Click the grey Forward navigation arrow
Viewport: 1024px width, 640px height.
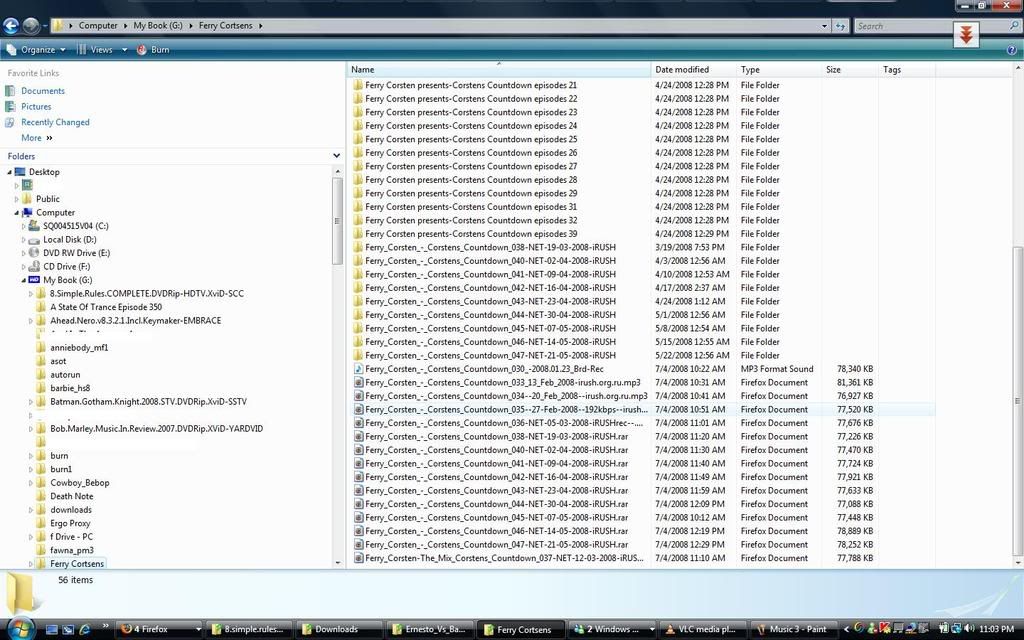pyautogui.click(x=30, y=25)
